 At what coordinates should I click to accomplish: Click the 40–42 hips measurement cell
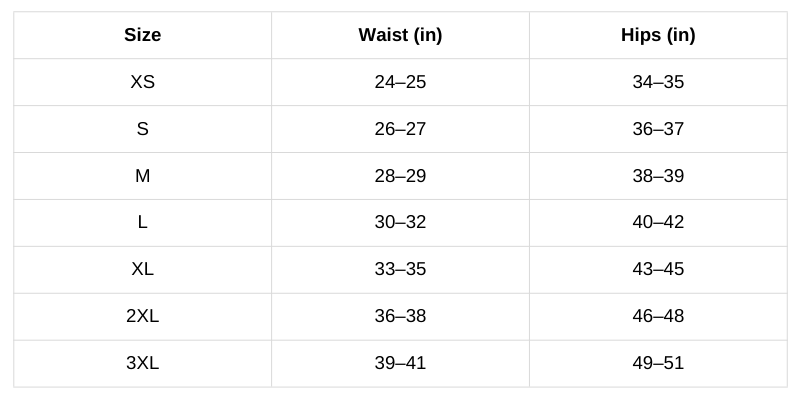click(x=658, y=222)
